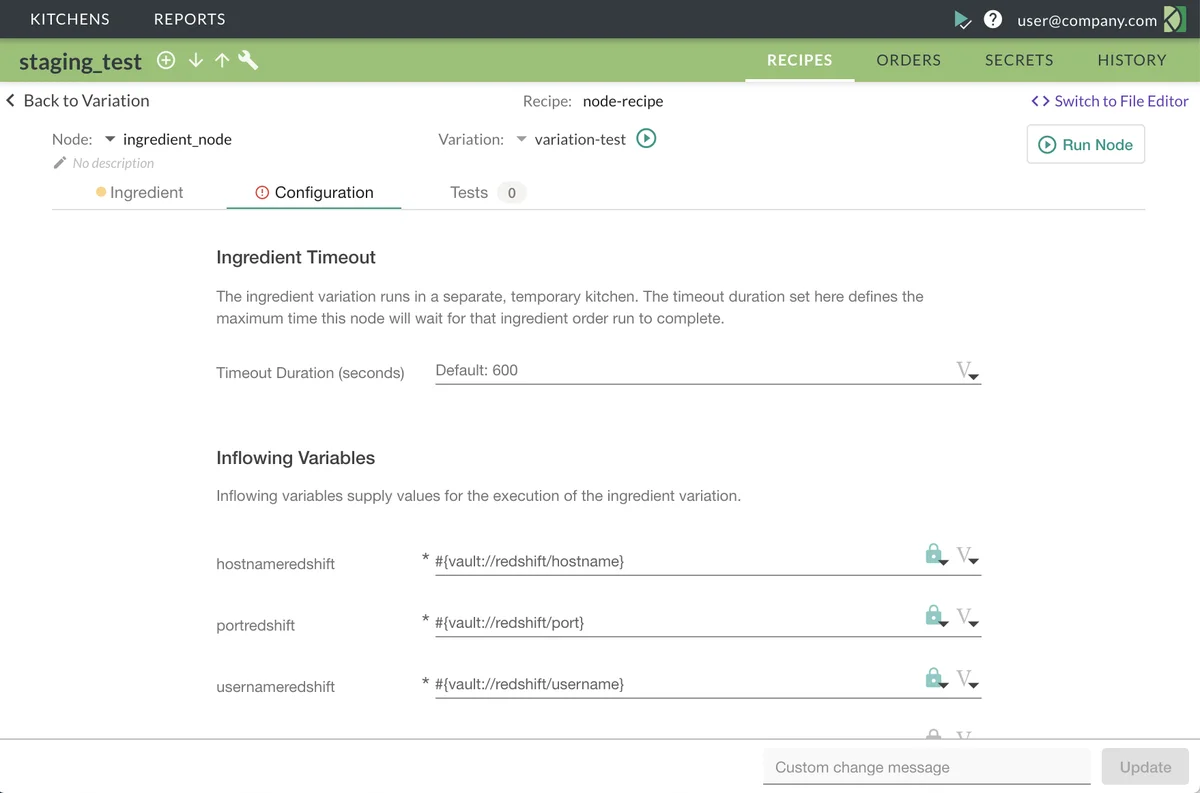
Task: Click the play-check status icon in top bar
Action: [962, 19]
